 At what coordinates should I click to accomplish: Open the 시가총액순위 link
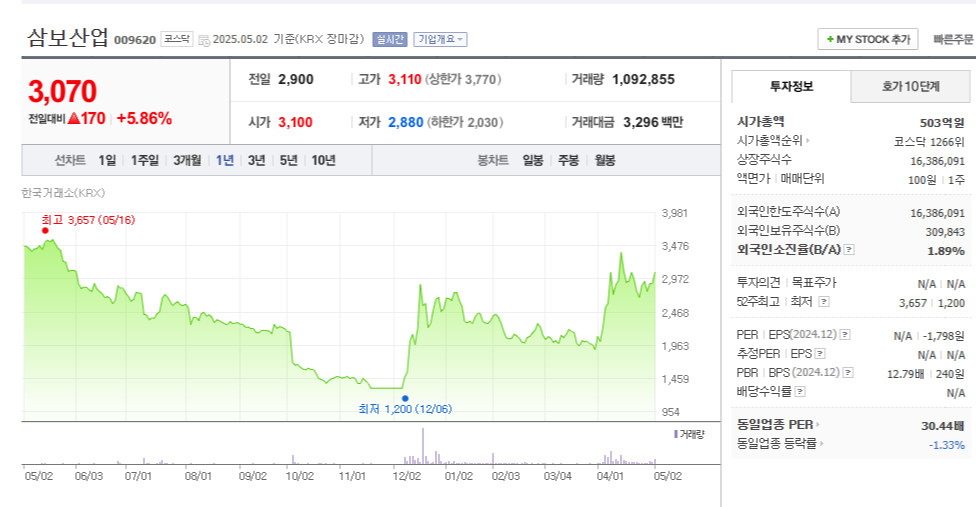click(772, 141)
